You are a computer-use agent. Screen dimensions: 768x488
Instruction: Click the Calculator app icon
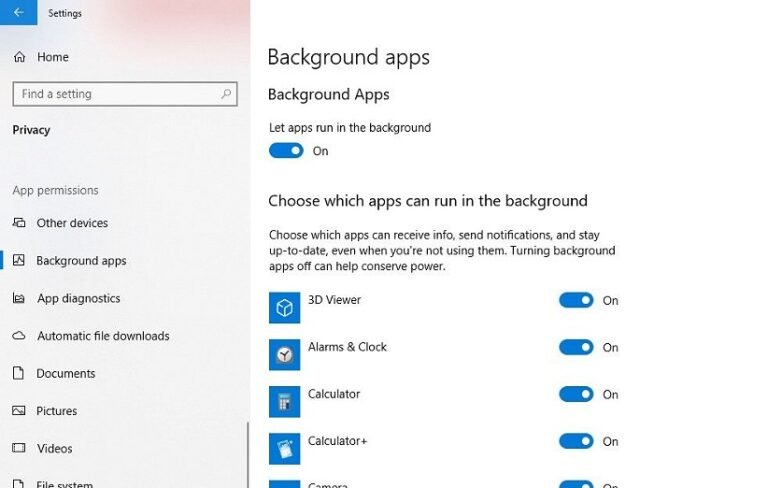284,402
